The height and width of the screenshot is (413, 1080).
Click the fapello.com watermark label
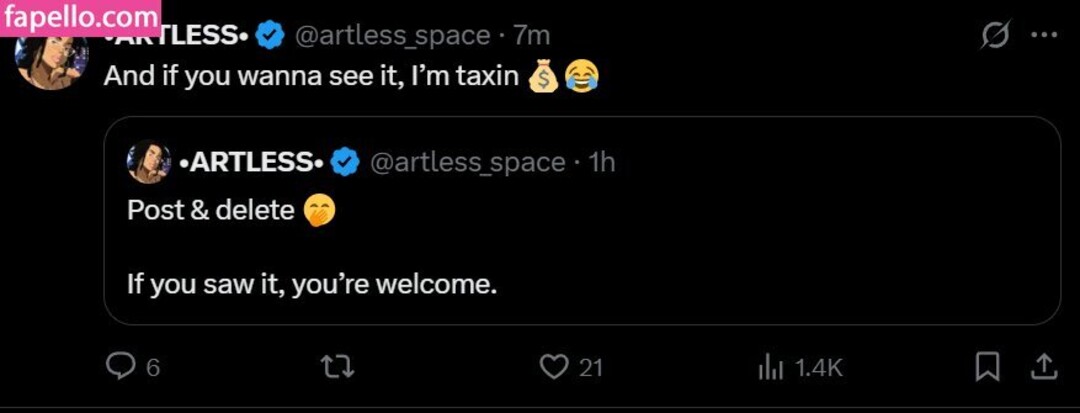coord(80,15)
